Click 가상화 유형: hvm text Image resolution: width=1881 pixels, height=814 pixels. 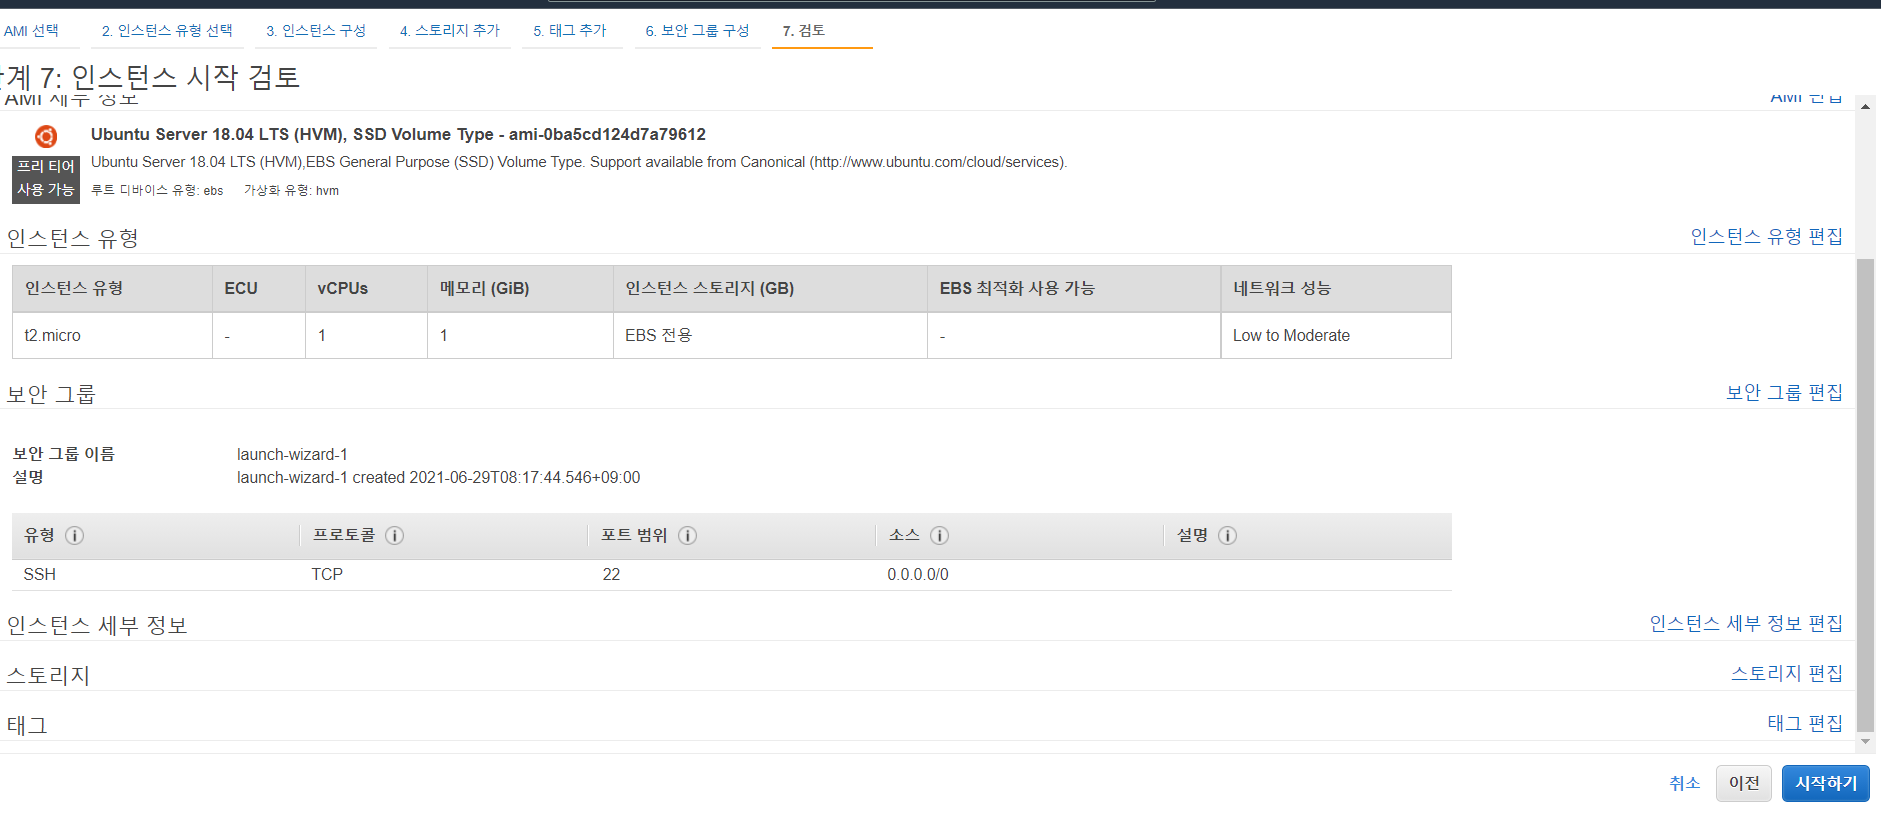coord(291,191)
